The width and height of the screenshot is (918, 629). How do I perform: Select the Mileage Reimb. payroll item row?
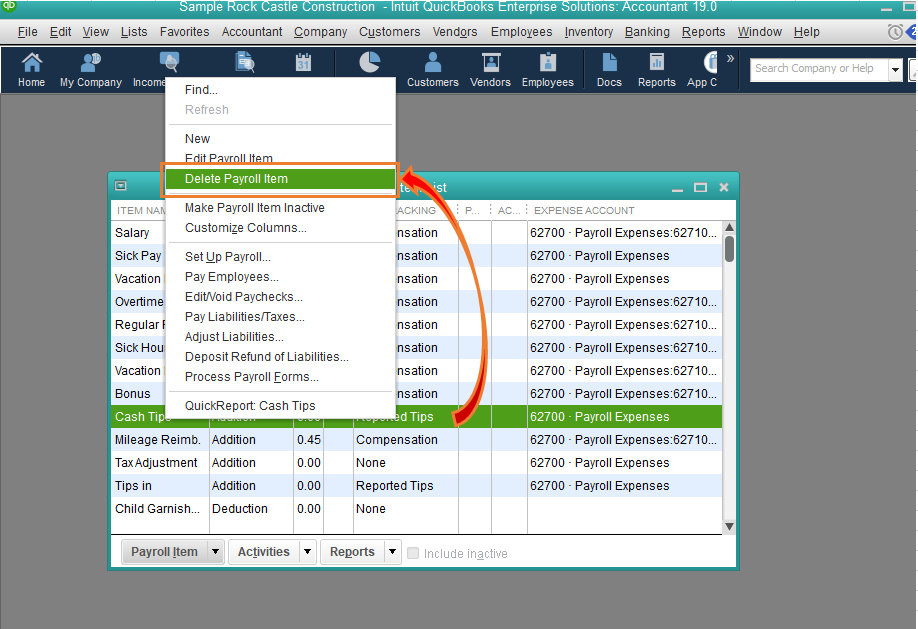(x=158, y=440)
